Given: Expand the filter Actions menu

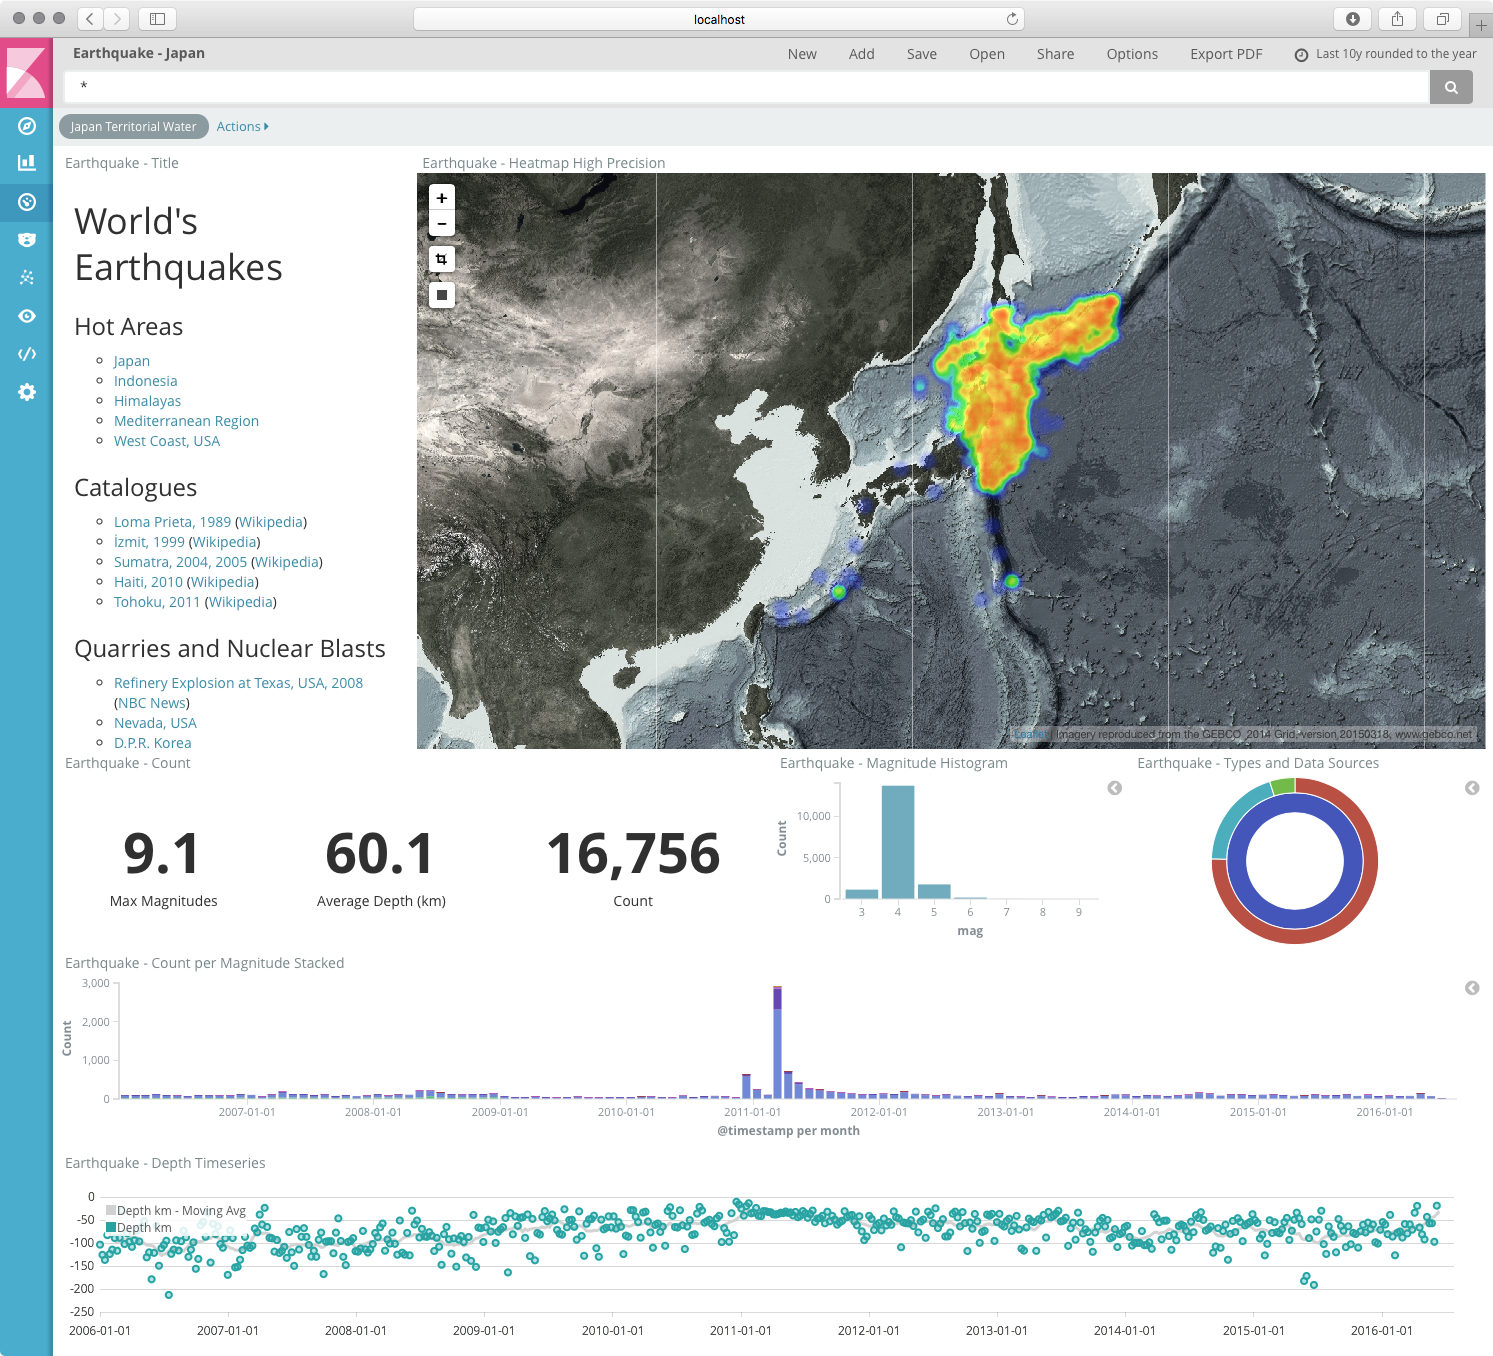Looking at the screenshot, I should pos(242,127).
